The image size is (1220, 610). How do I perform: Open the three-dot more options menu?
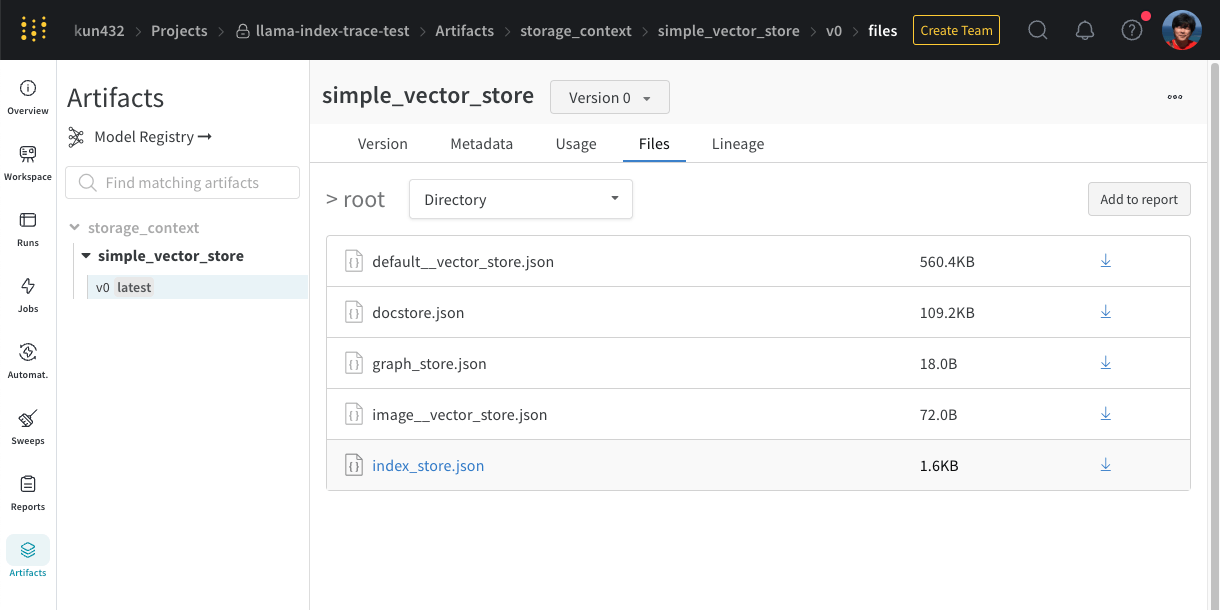click(1175, 97)
